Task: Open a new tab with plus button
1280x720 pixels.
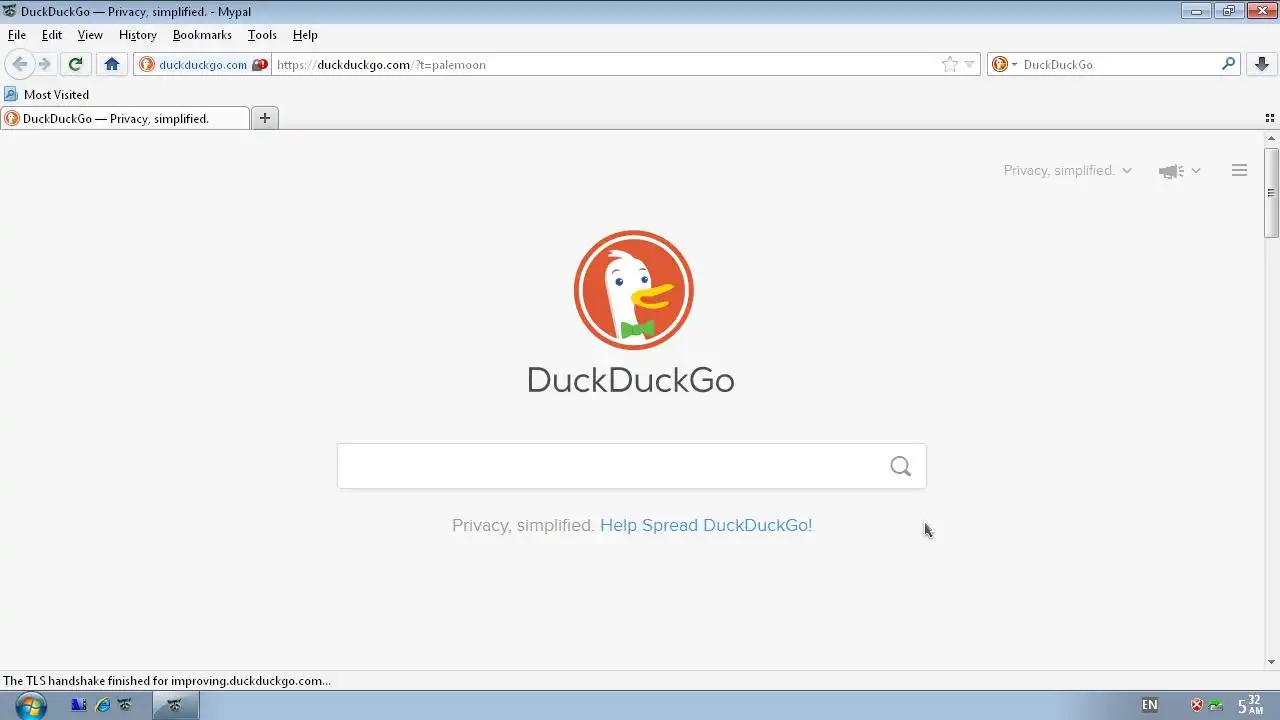Action: 265,118
